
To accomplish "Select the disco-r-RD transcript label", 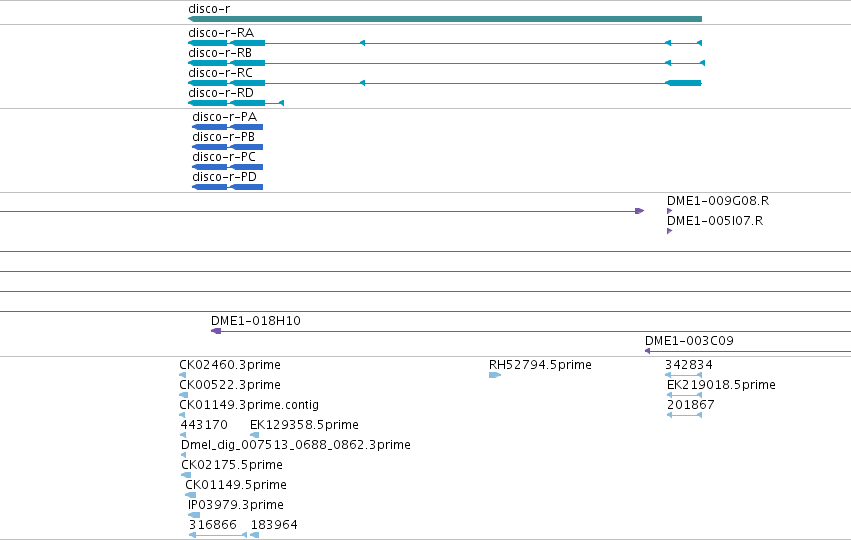I will [x=221, y=93].
